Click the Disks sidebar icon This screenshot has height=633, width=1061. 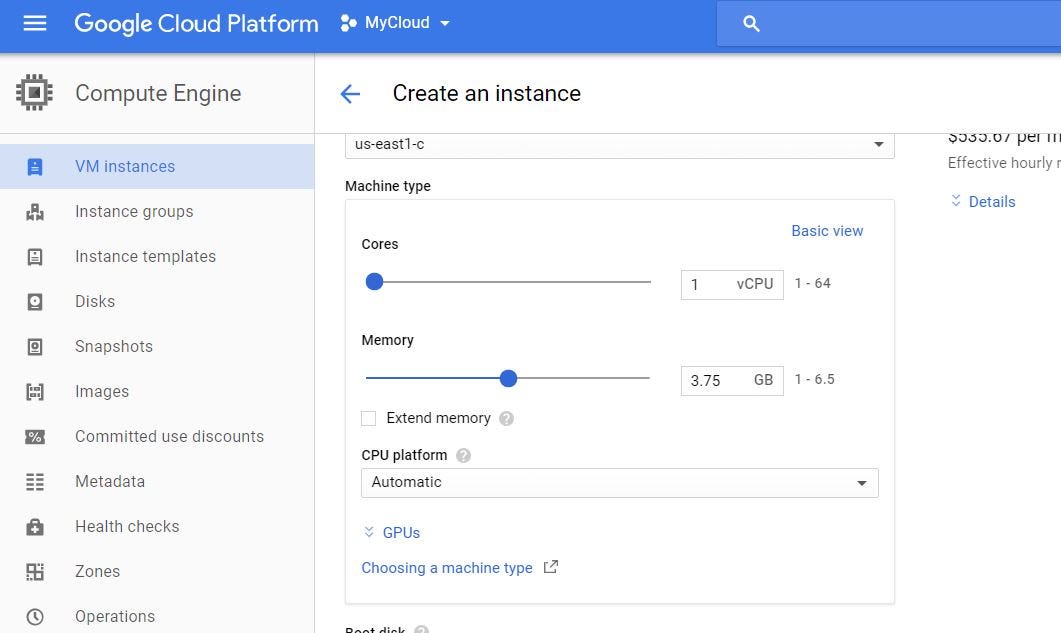tap(35, 301)
